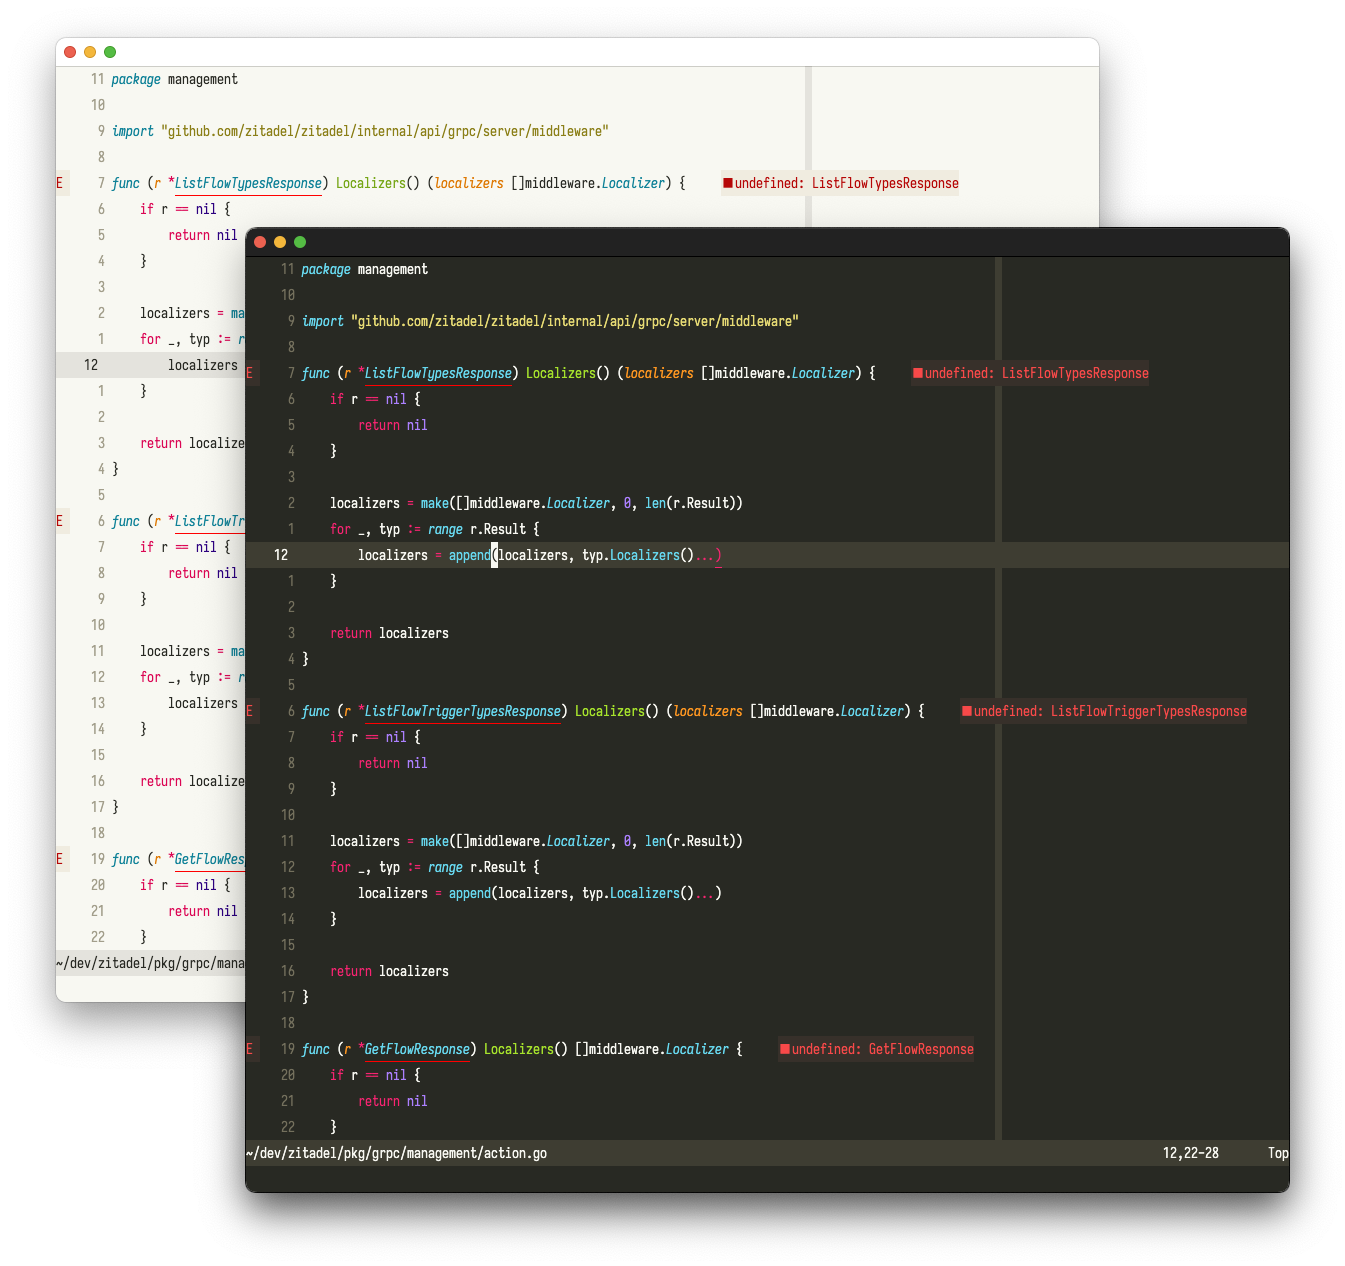1345x1266 pixels.
Task: Click 'localizers' parameter name in light window signature
Action: [x=469, y=183]
